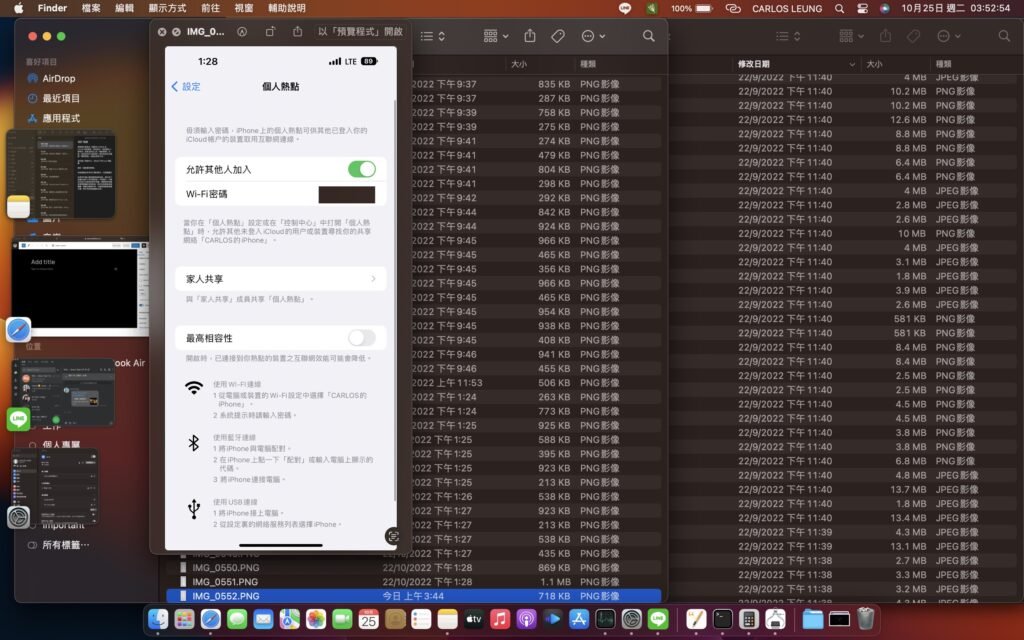The image size is (1024, 640).
Task: Click the Finder search magnifier icon
Action: (x=649, y=36)
